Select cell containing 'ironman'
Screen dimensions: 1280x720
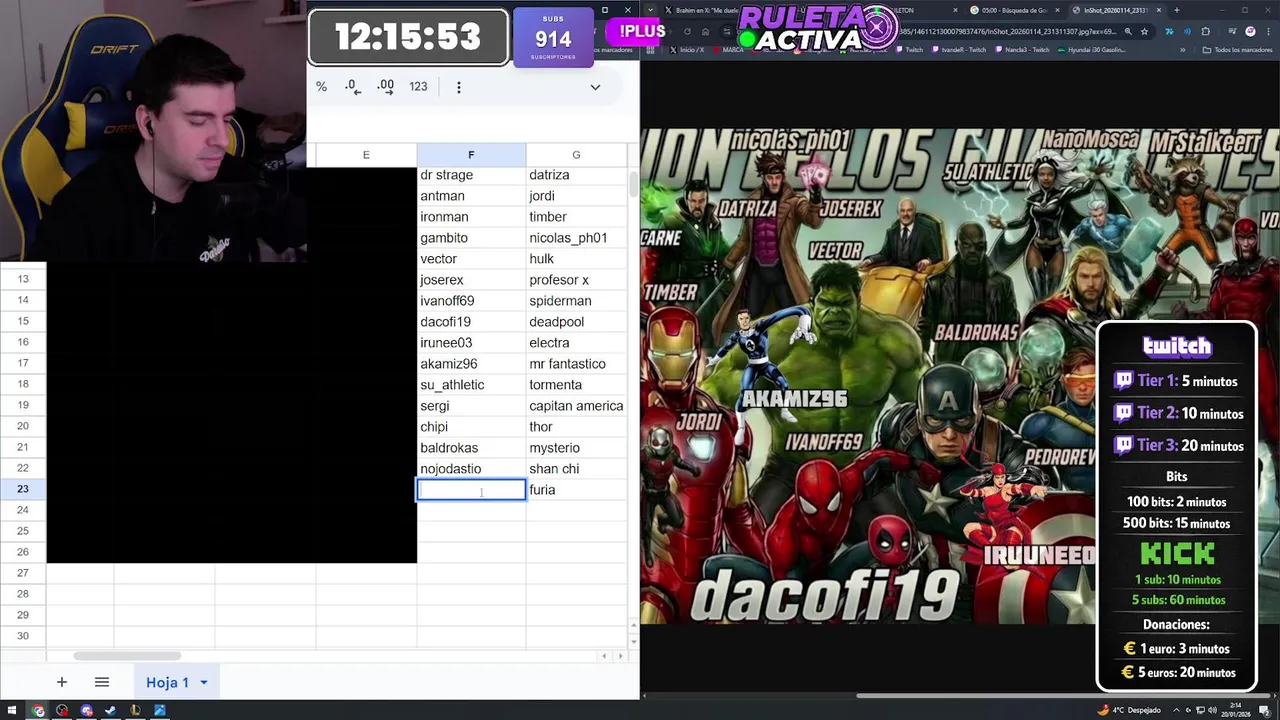pos(471,217)
